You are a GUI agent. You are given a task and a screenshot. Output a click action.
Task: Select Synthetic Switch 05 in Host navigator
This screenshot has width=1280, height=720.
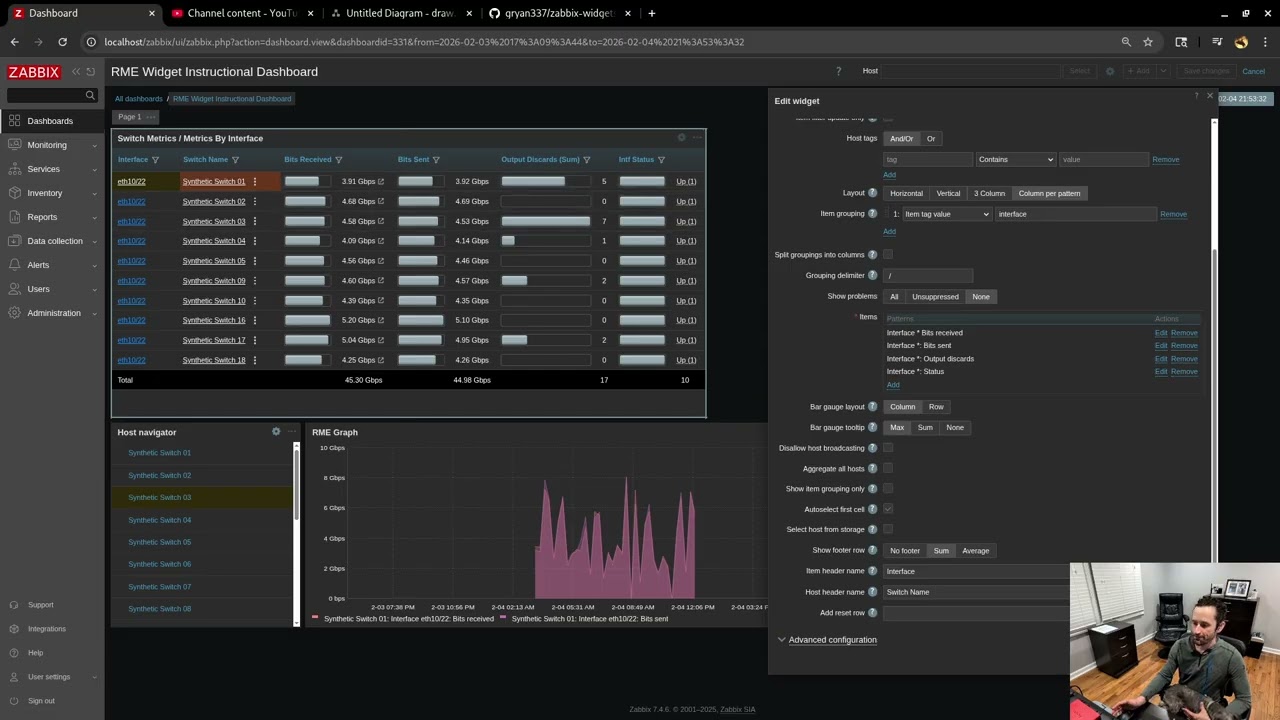[160, 542]
